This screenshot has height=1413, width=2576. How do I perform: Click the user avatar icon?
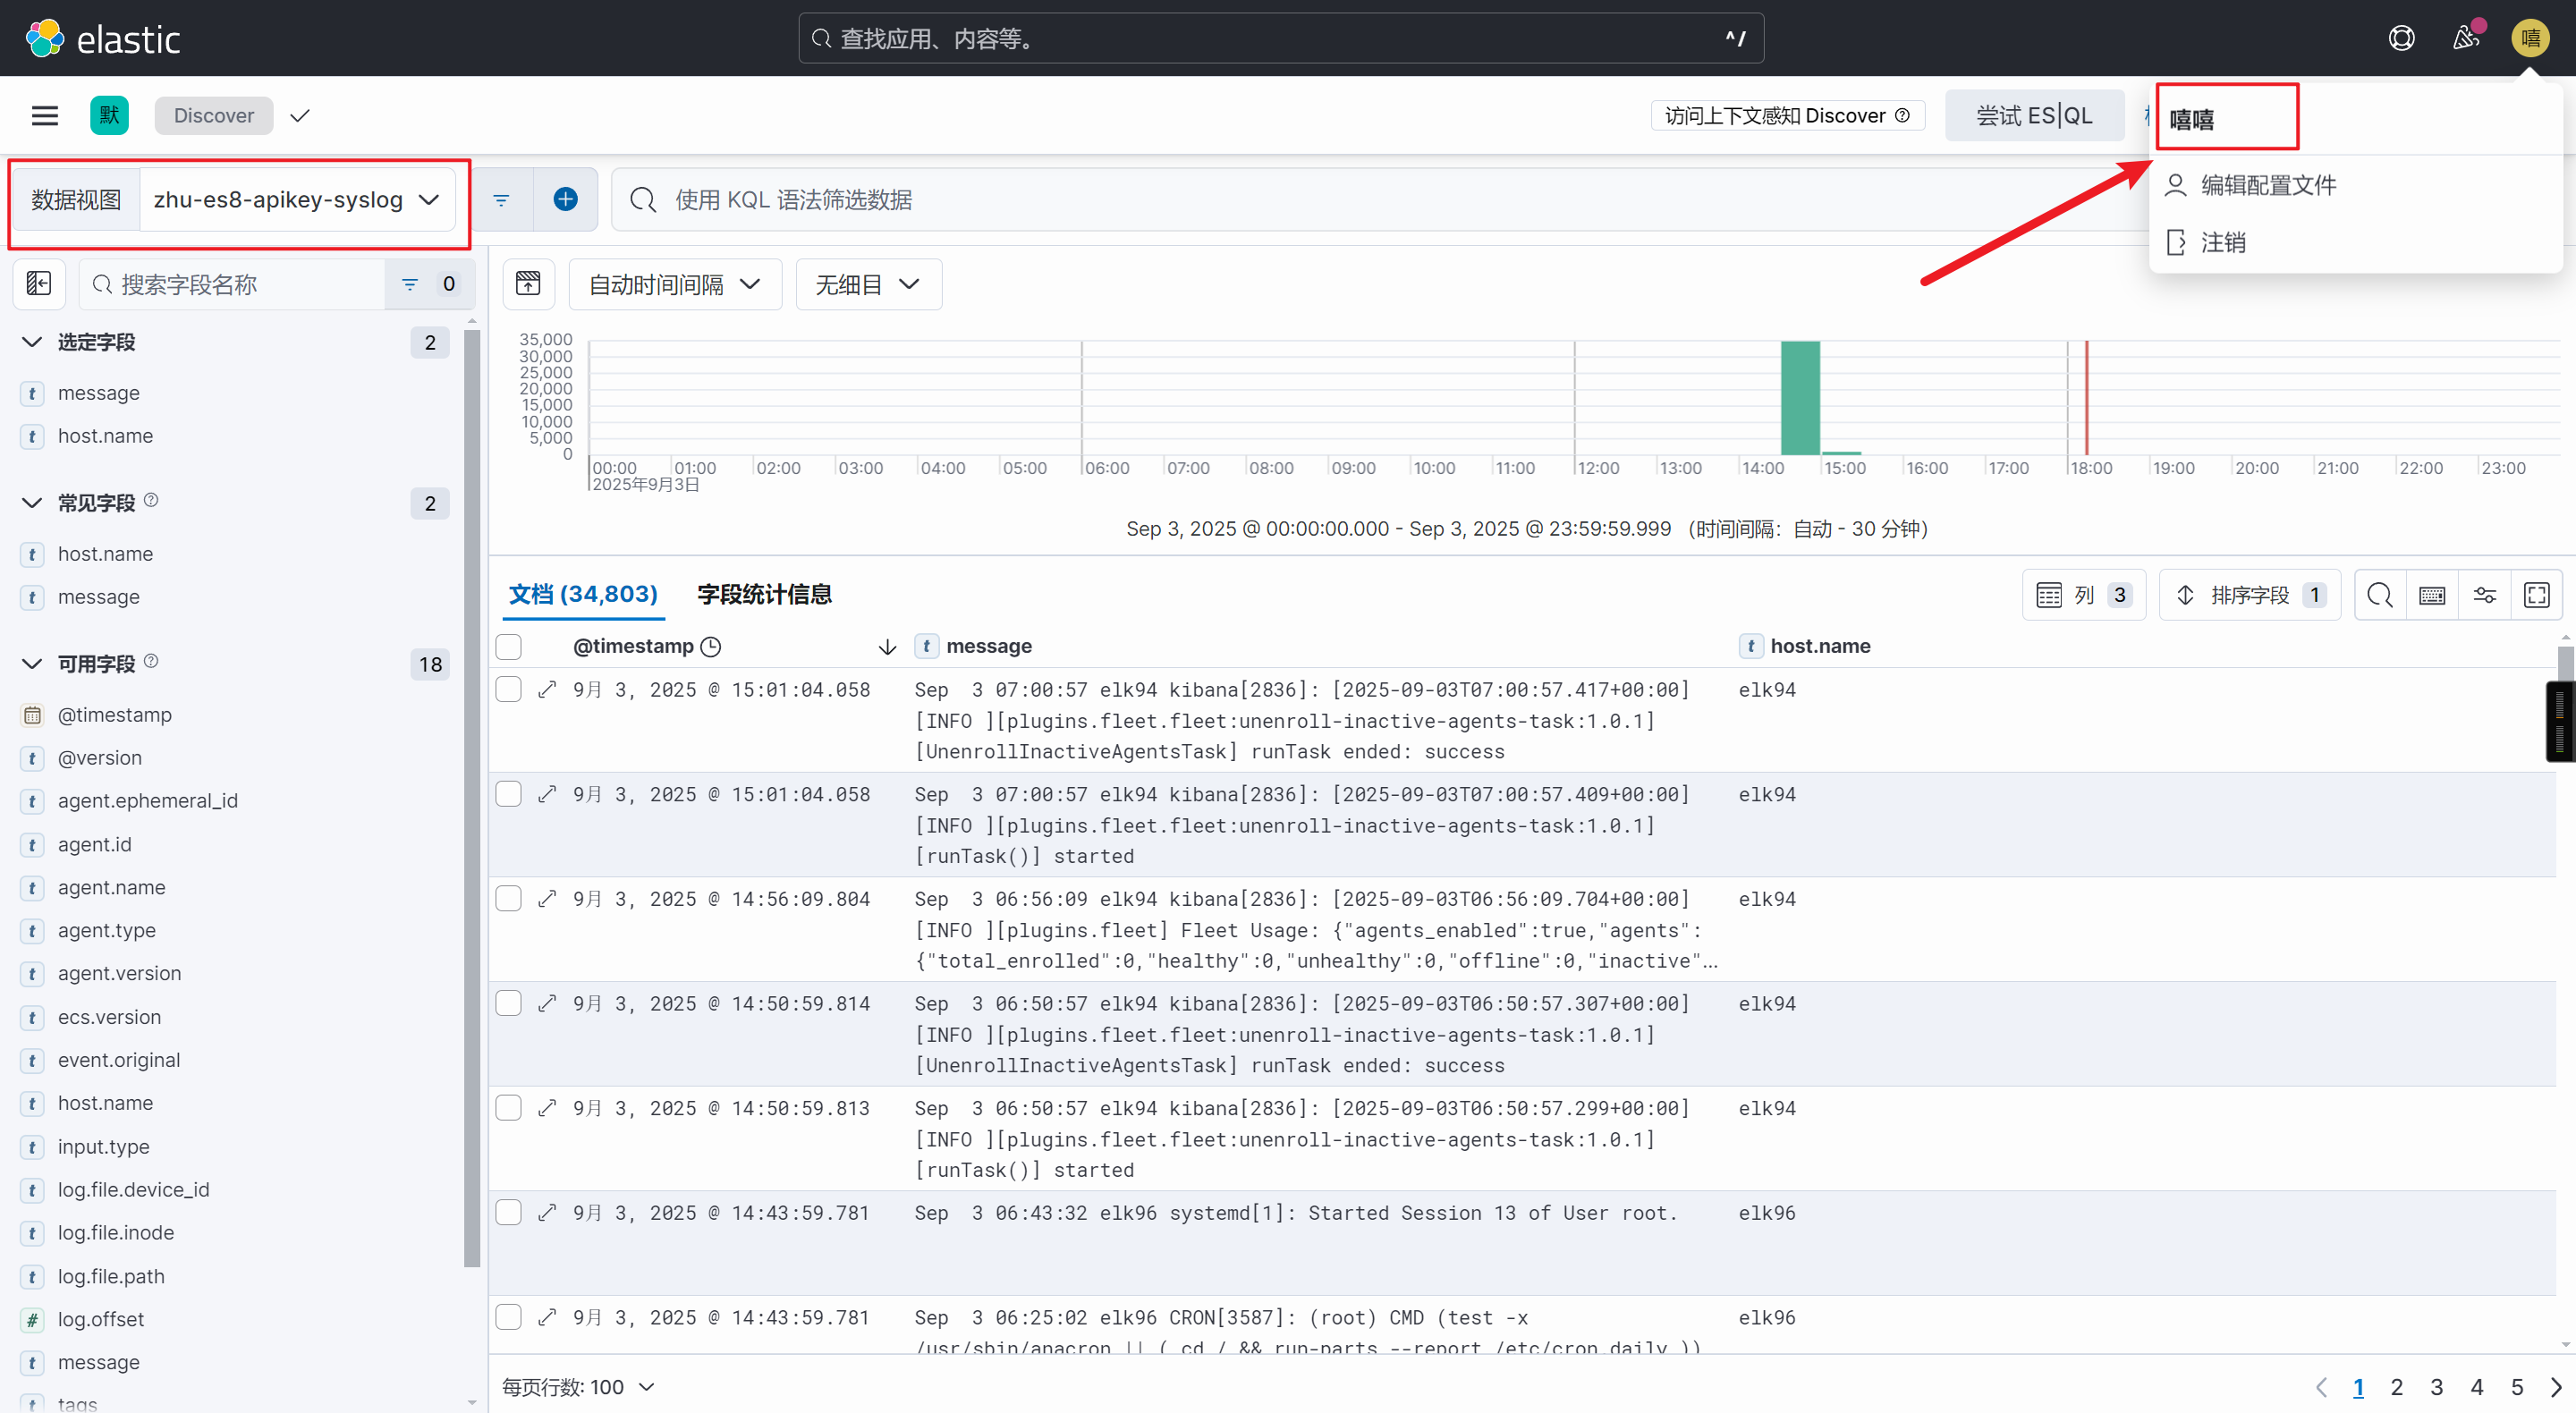(x=2530, y=38)
